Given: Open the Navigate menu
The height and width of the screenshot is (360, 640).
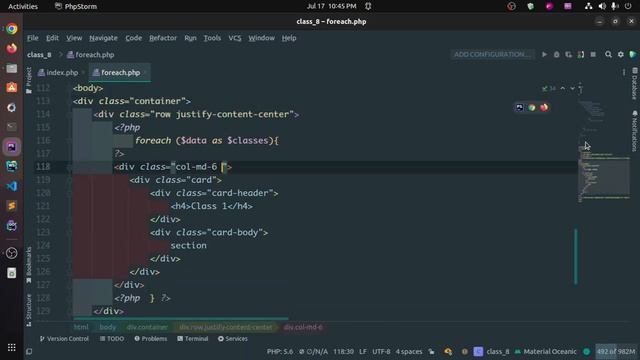Looking at the screenshot, I should [x=103, y=38].
